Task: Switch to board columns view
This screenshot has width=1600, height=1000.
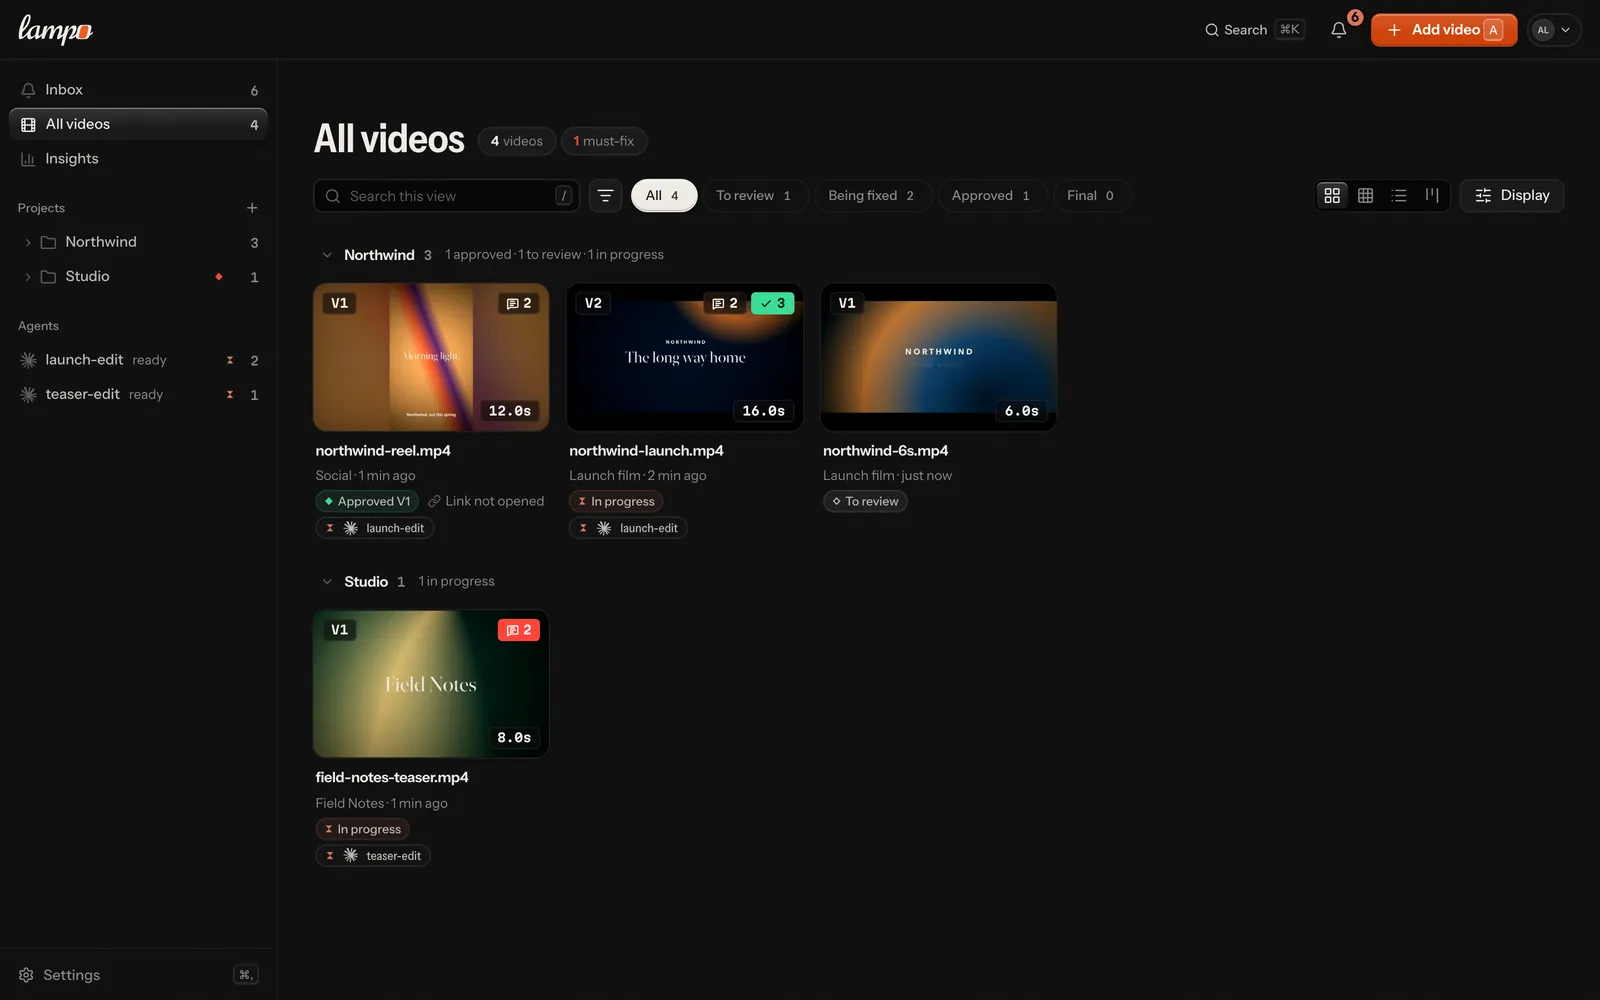Action: (1432, 196)
